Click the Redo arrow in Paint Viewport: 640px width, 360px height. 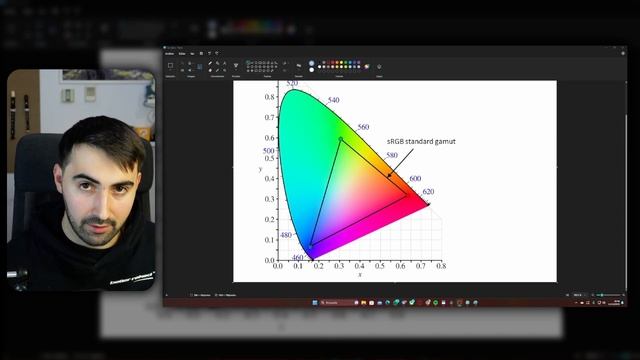coord(217,53)
